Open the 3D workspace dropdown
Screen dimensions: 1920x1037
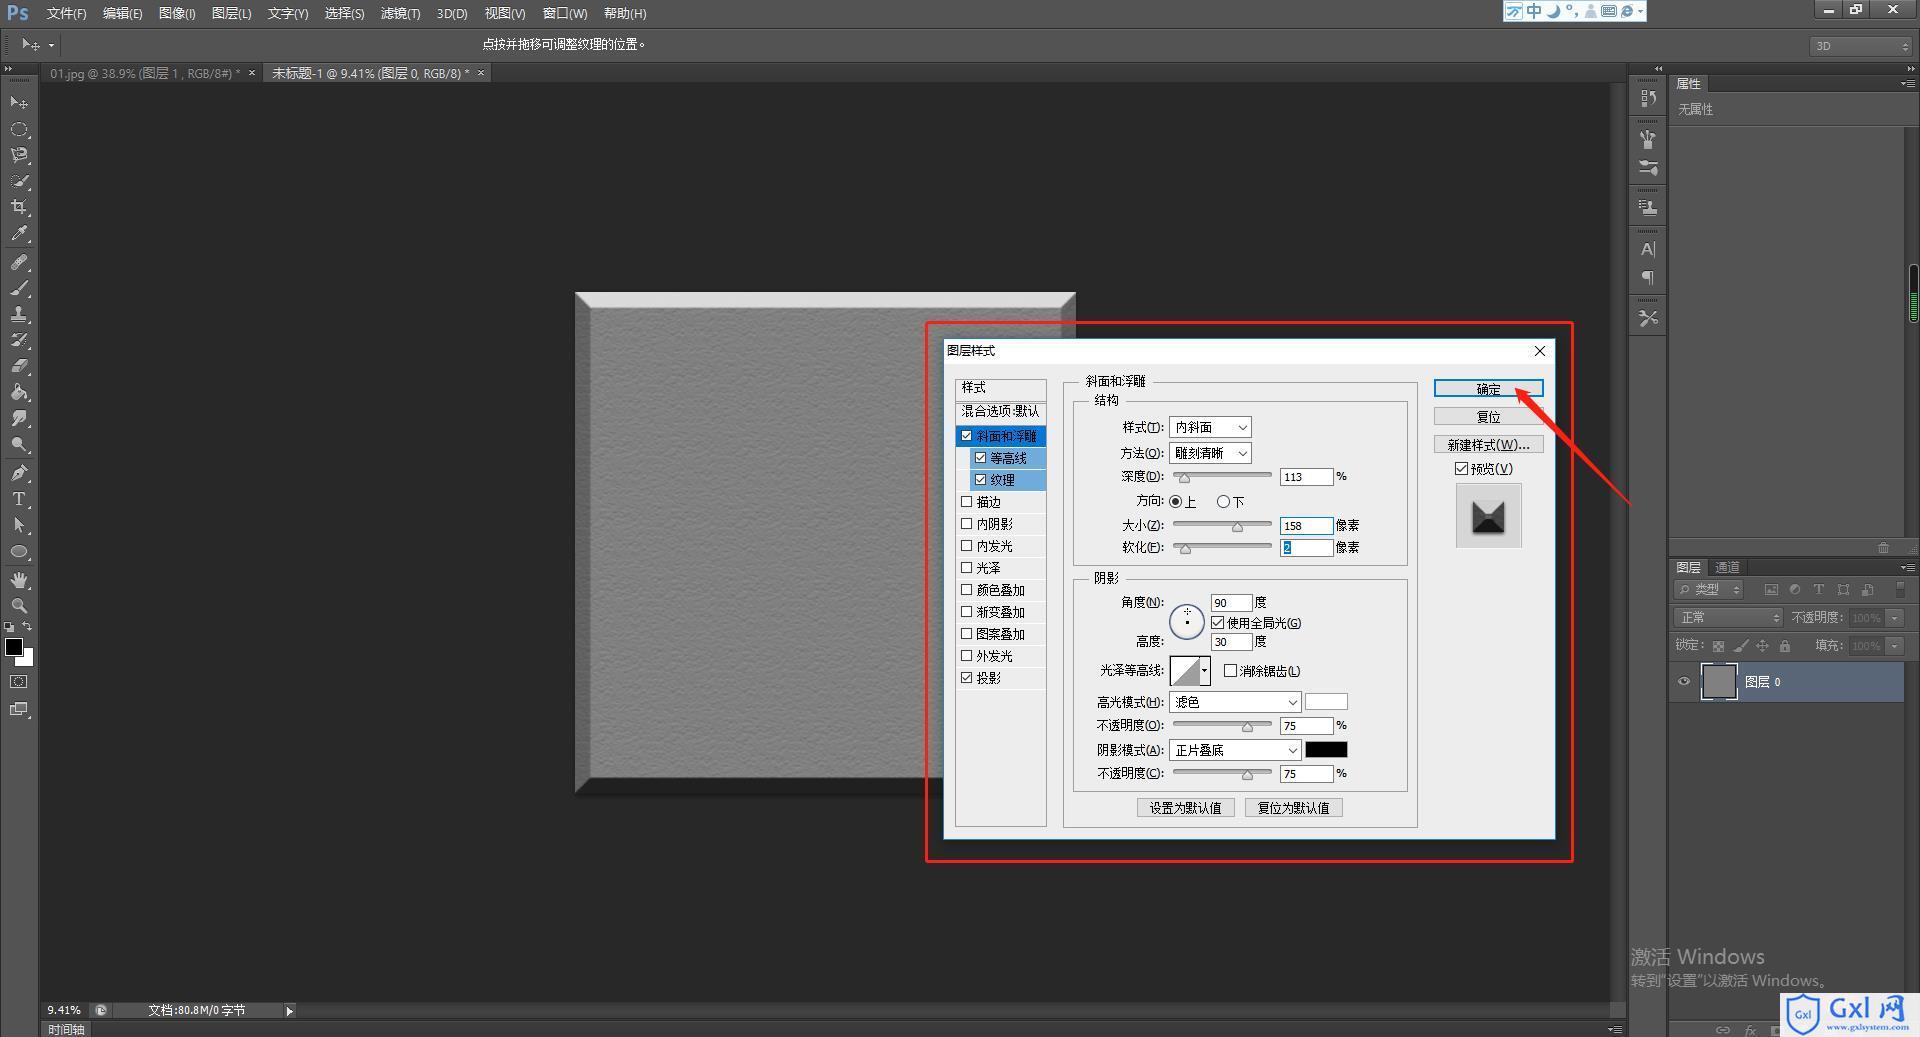pyautogui.click(x=1860, y=46)
